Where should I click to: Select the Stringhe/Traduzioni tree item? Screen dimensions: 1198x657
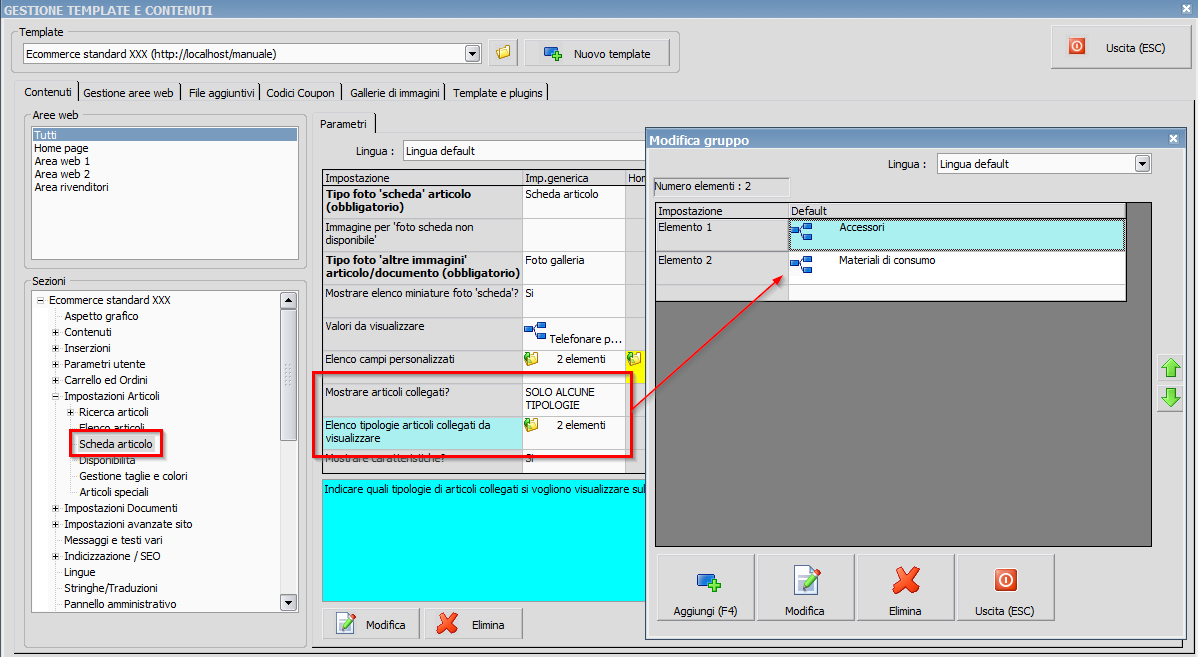coord(111,588)
